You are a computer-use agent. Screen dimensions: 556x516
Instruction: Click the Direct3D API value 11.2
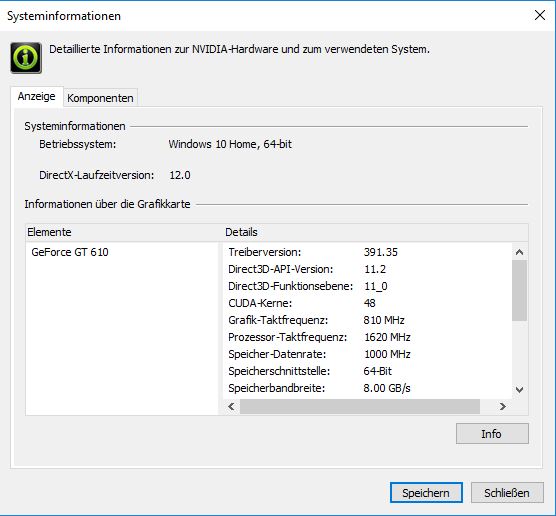tap(375, 269)
